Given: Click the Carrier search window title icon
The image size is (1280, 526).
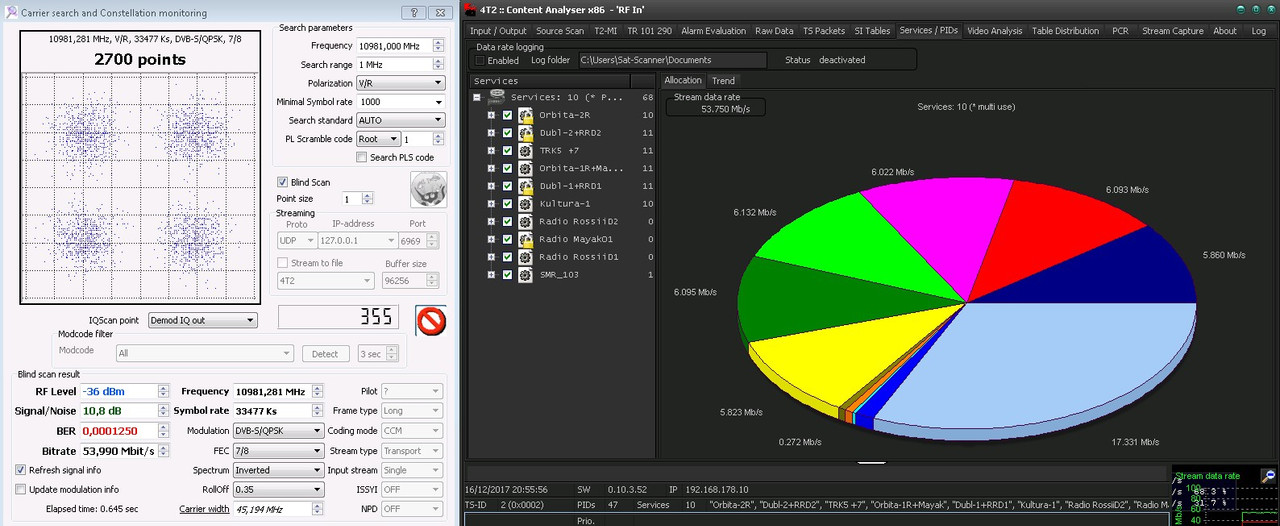Looking at the screenshot, I should coord(11,13).
